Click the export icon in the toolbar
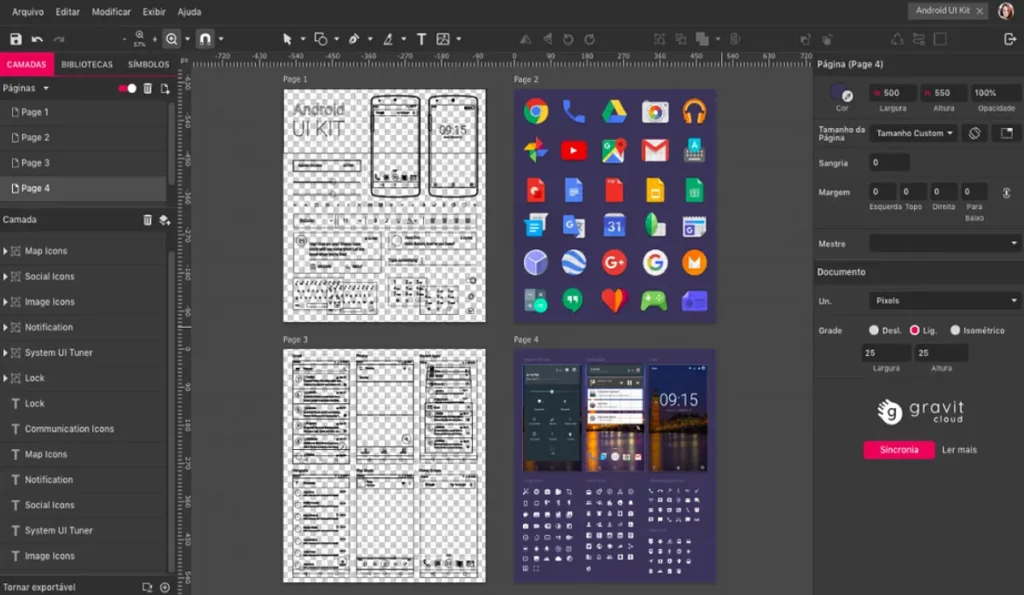1024x595 pixels. pos(1010,39)
